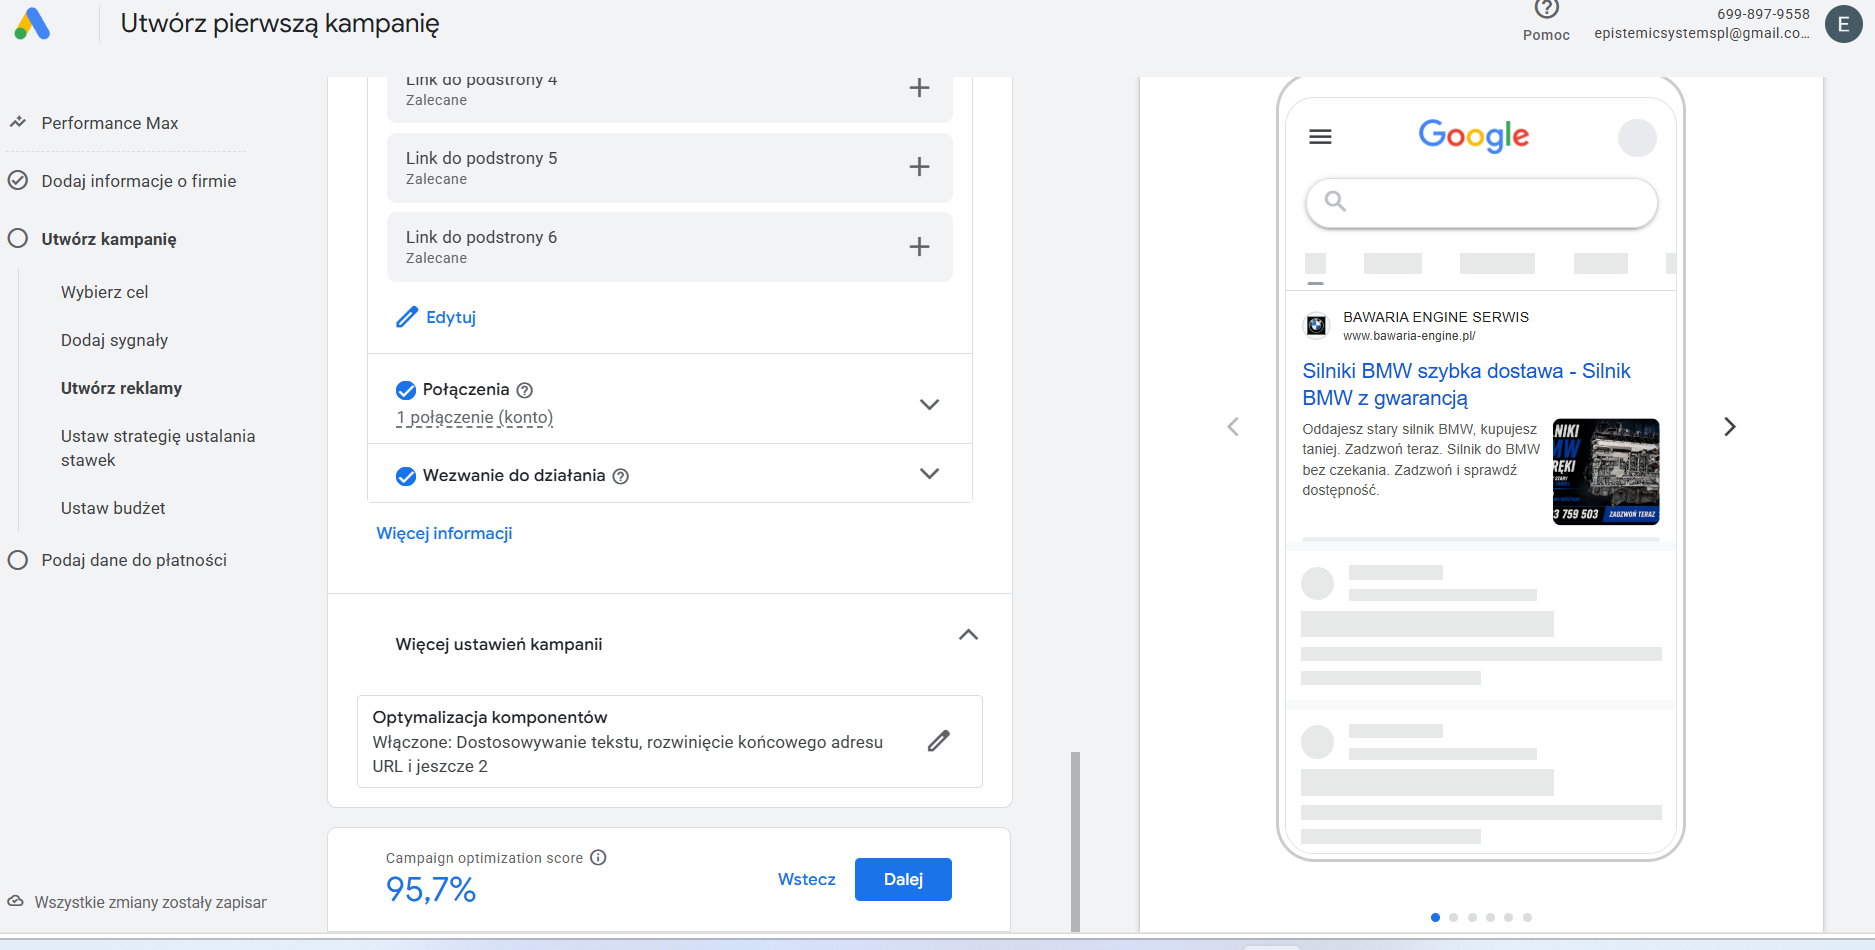Click the Edytuj pencil icon
Screen dimensions: 1875x950
coord(406,317)
